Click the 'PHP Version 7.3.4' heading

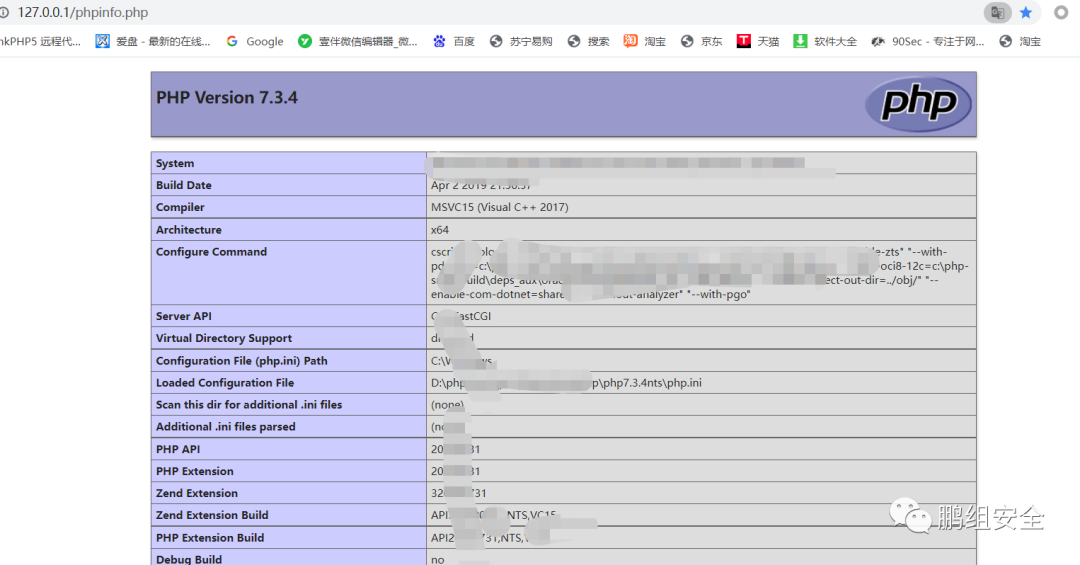pos(227,98)
